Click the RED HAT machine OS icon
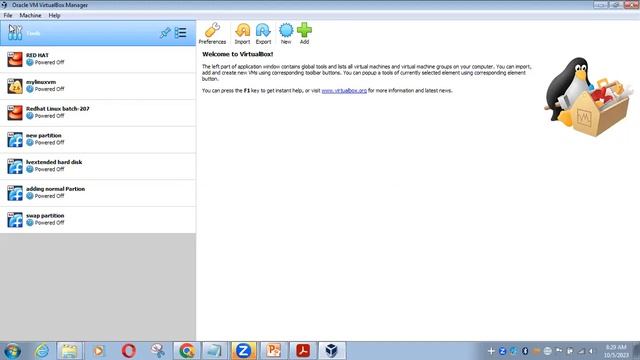The image size is (640, 360). (15, 59)
